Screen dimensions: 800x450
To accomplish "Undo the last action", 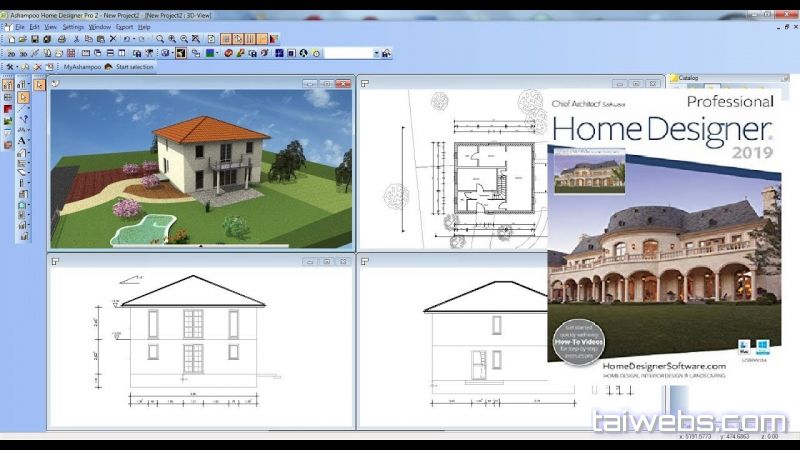I will [127, 39].
